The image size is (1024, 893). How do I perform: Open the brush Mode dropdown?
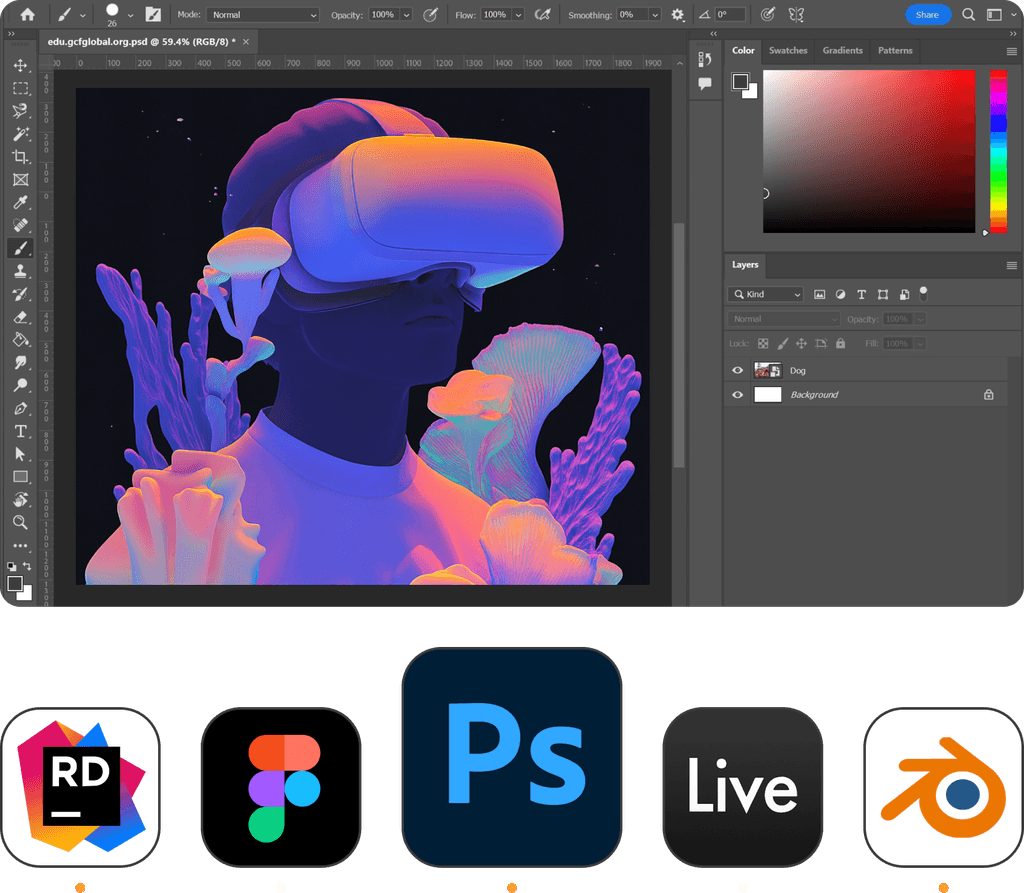(262, 14)
